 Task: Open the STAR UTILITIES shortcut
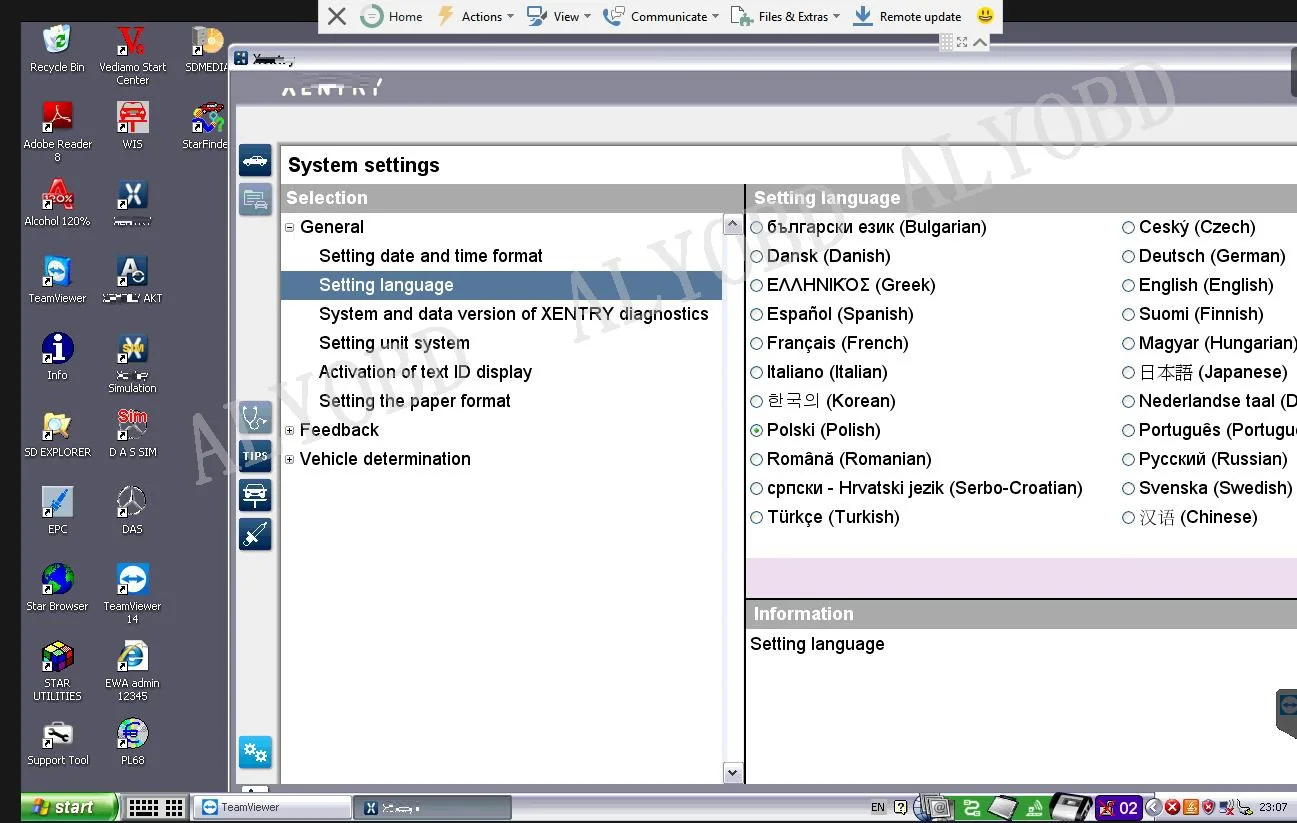[57, 671]
